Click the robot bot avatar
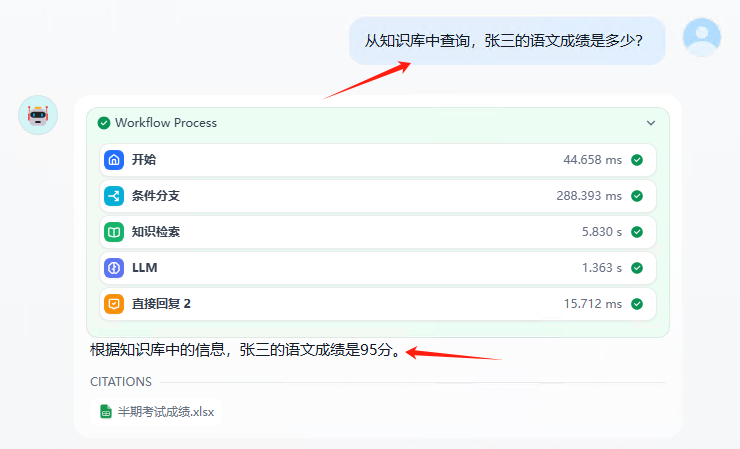Screen dimensions: 740x449 point(38,115)
